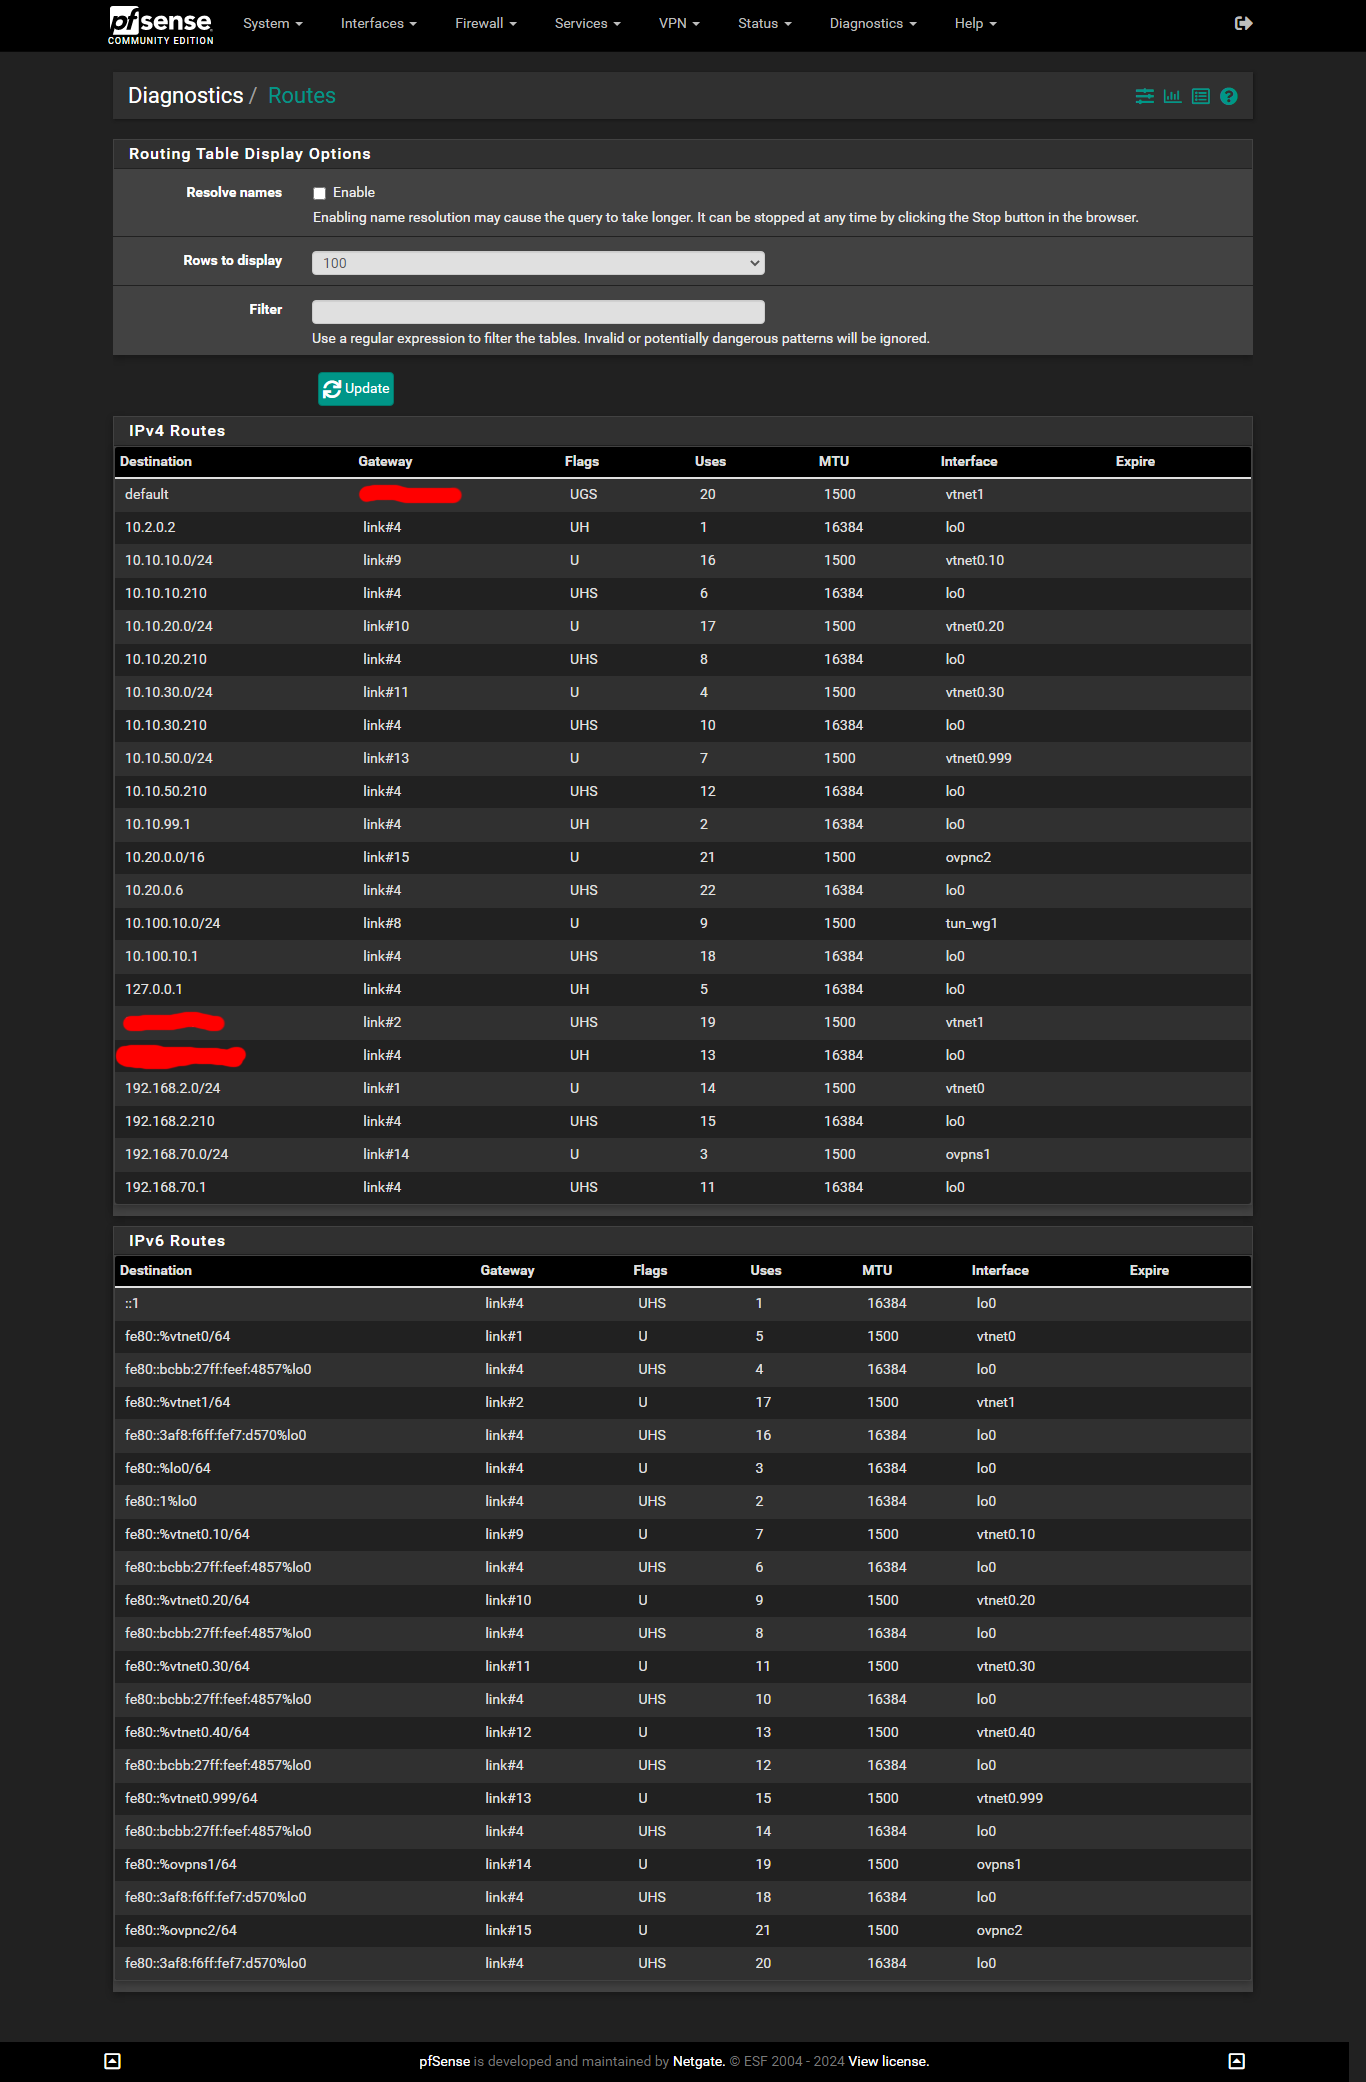Click the logout icon in navbar

(1243, 23)
